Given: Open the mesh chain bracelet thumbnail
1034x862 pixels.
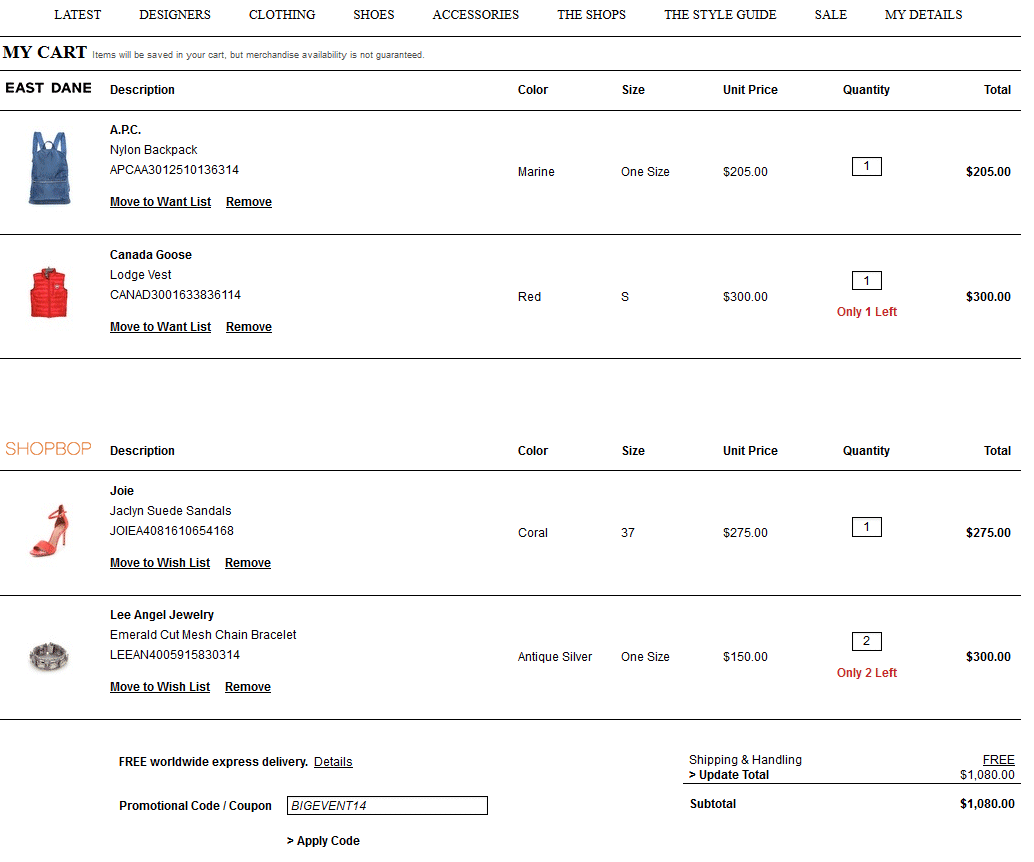Looking at the screenshot, I should pos(49,656).
